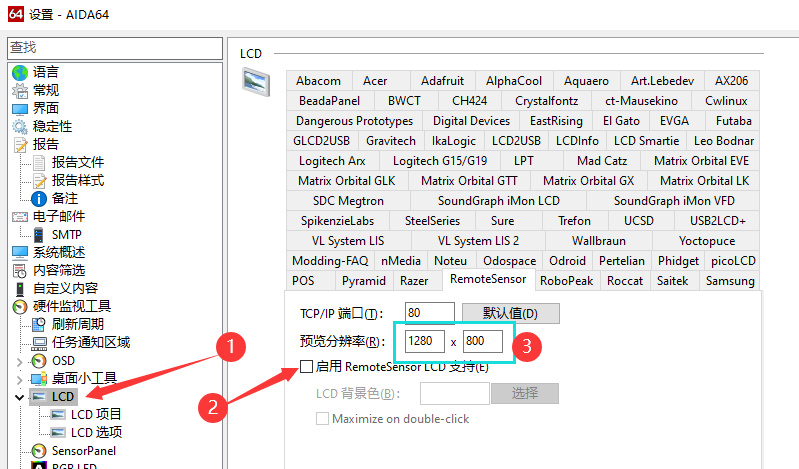Expand the 桌面小工具 tree node
The width and height of the screenshot is (799, 469).
[19, 380]
